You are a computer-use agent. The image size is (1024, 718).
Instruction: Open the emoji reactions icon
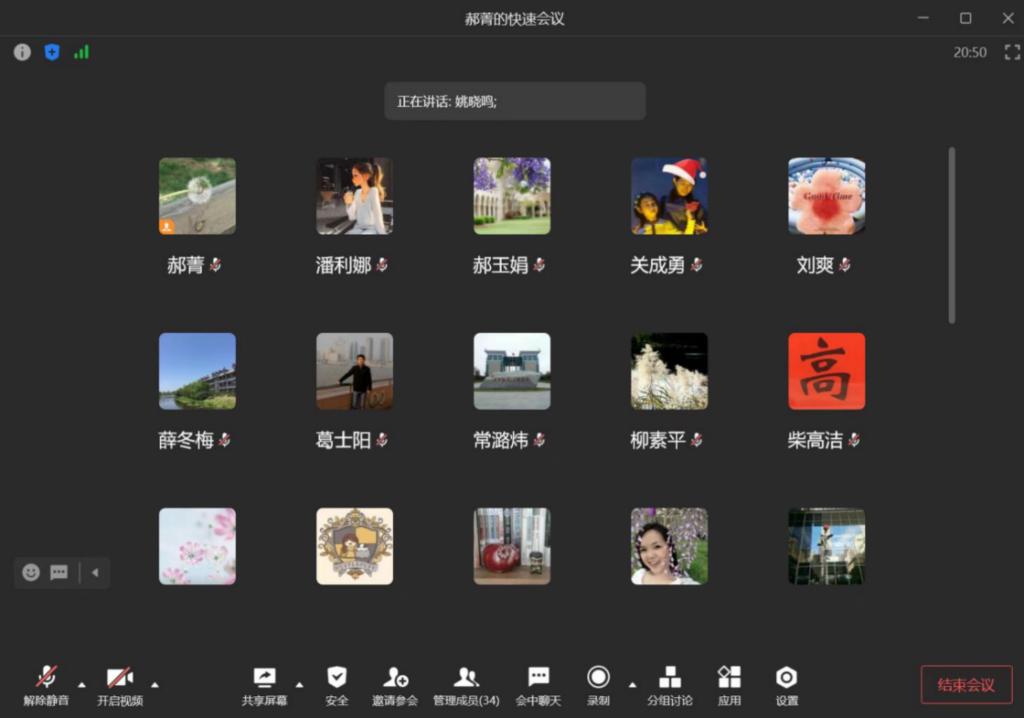pyautogui.click(x=31, y=572)
